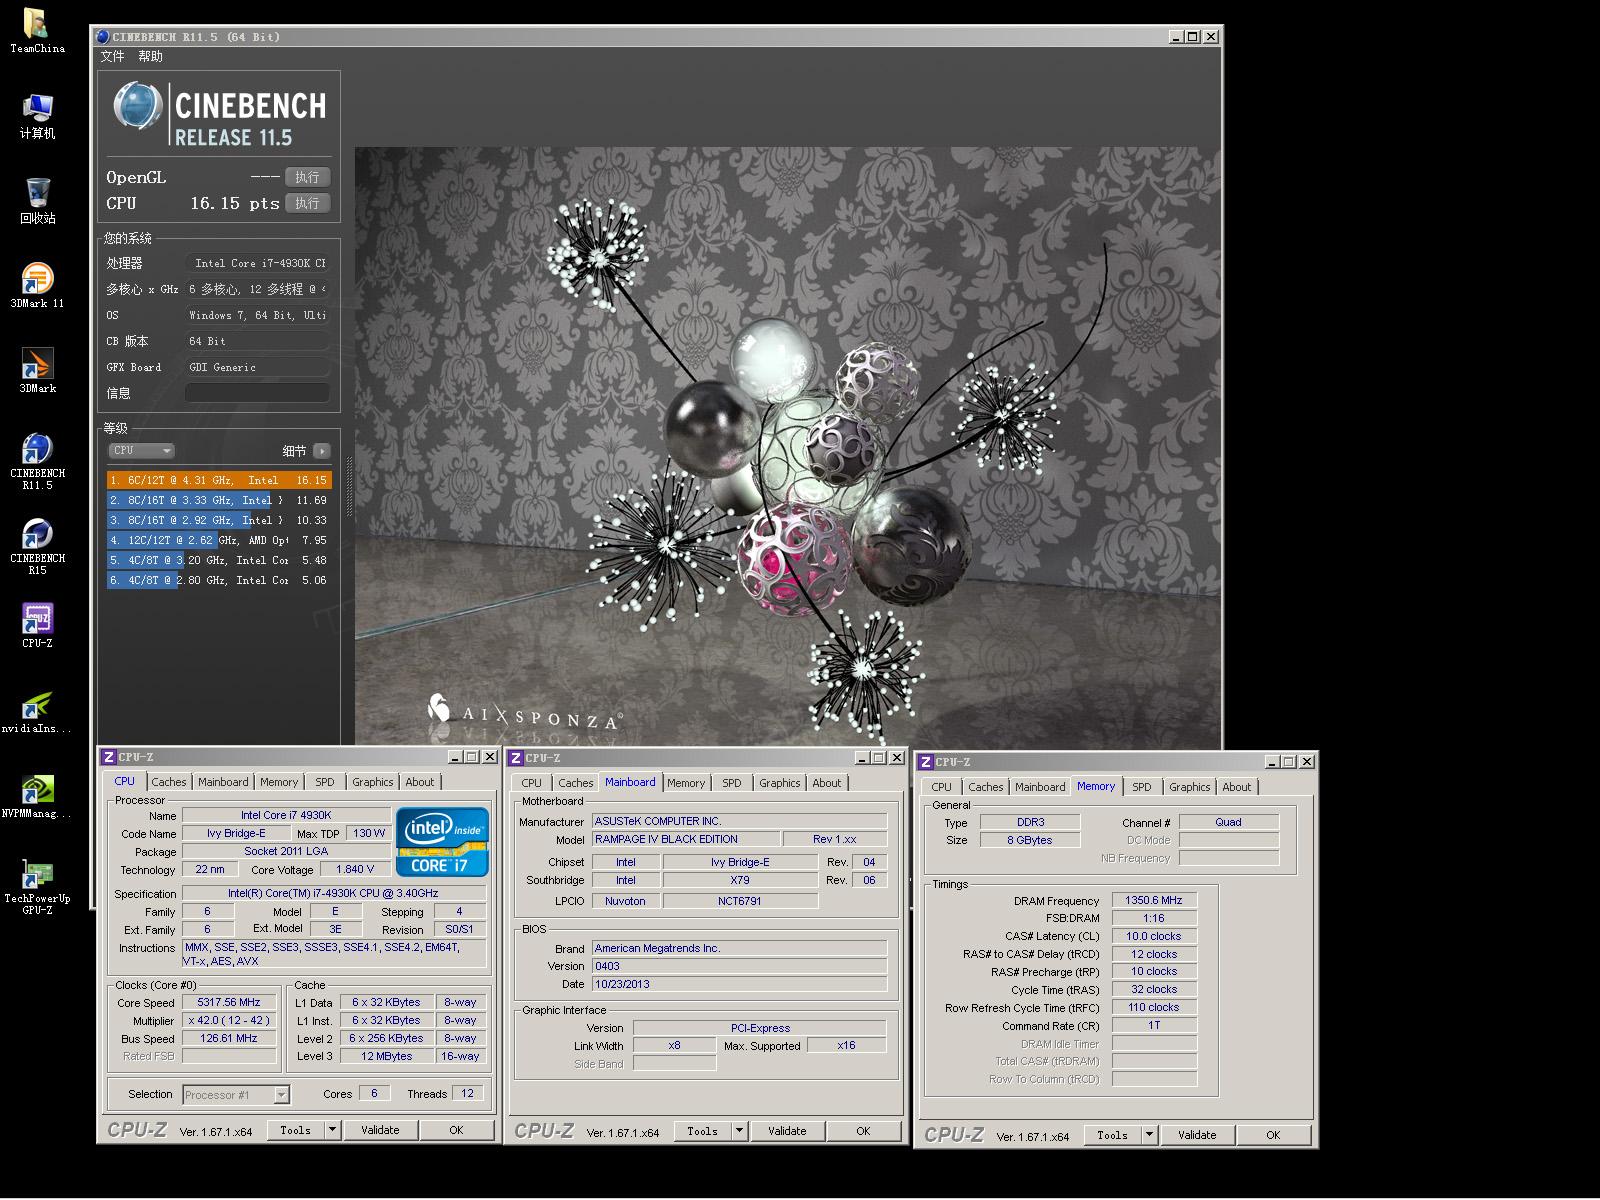Screen dimensions: 1600x1200
Task: Expand Tools dropdown arrow in middle CPU-Z window
Action: coord(741,1131)
